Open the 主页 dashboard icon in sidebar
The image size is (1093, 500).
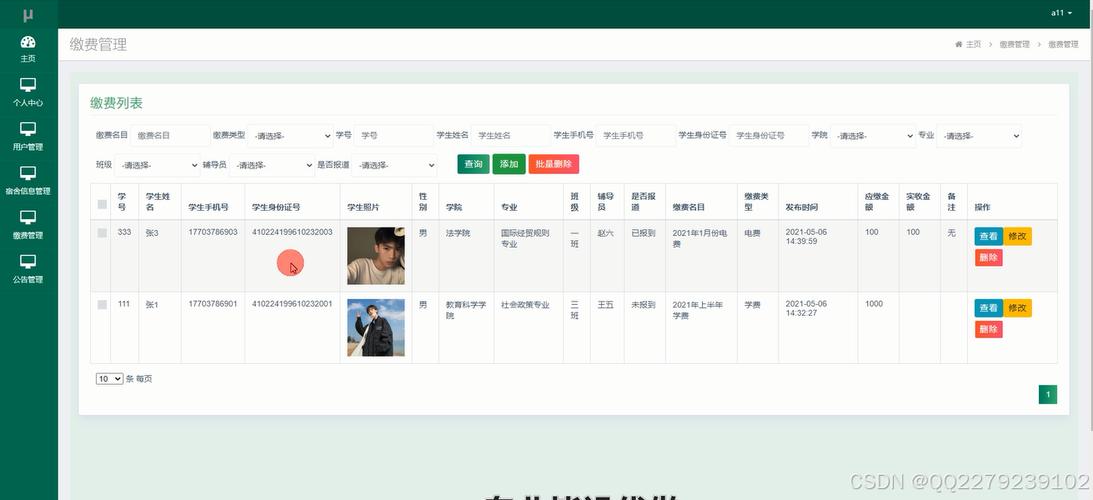[x=28, y=43]
